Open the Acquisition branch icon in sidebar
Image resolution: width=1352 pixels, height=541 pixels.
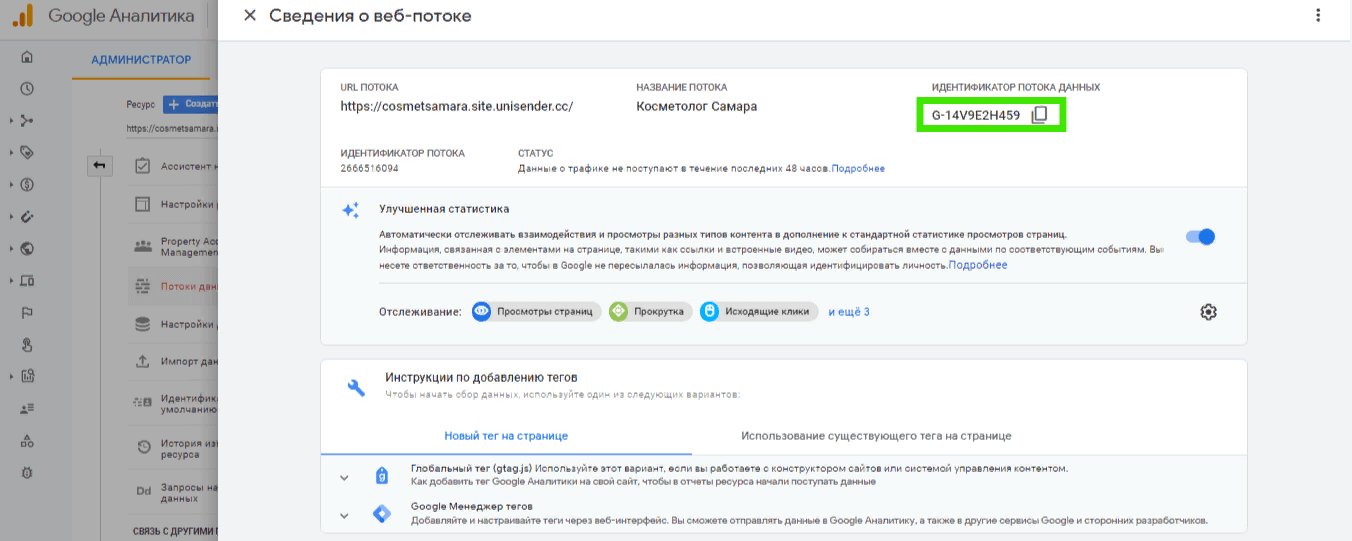point(27,121)
